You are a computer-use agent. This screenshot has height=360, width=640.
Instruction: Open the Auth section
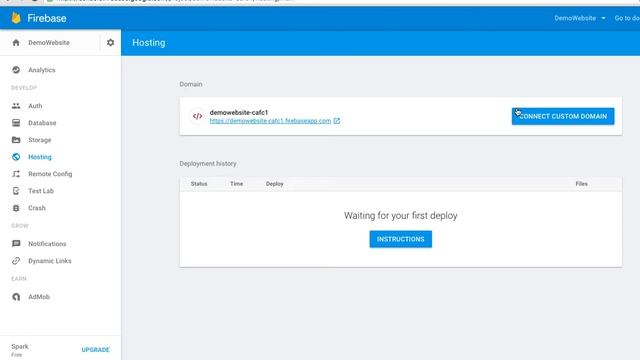[35, 106]
